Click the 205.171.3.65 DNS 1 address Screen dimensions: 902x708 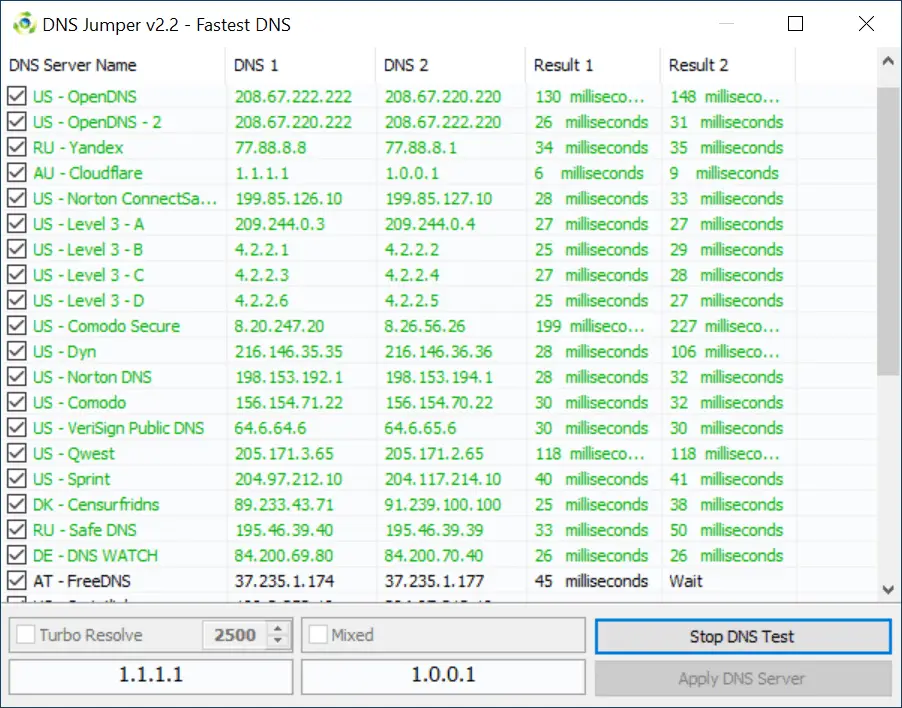tap(284, 453)
